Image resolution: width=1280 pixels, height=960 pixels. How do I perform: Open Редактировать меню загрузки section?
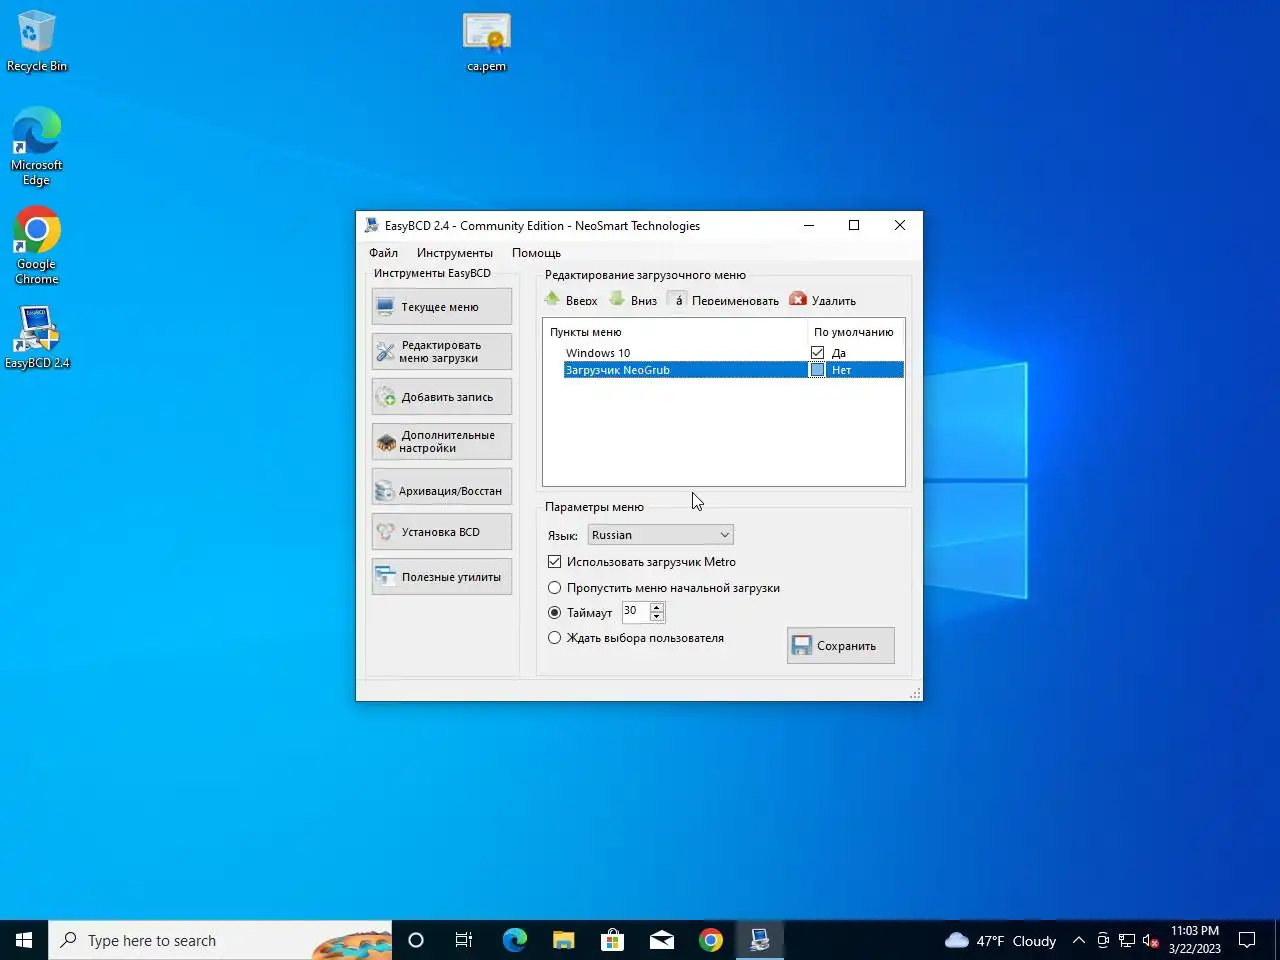point(441,352)
